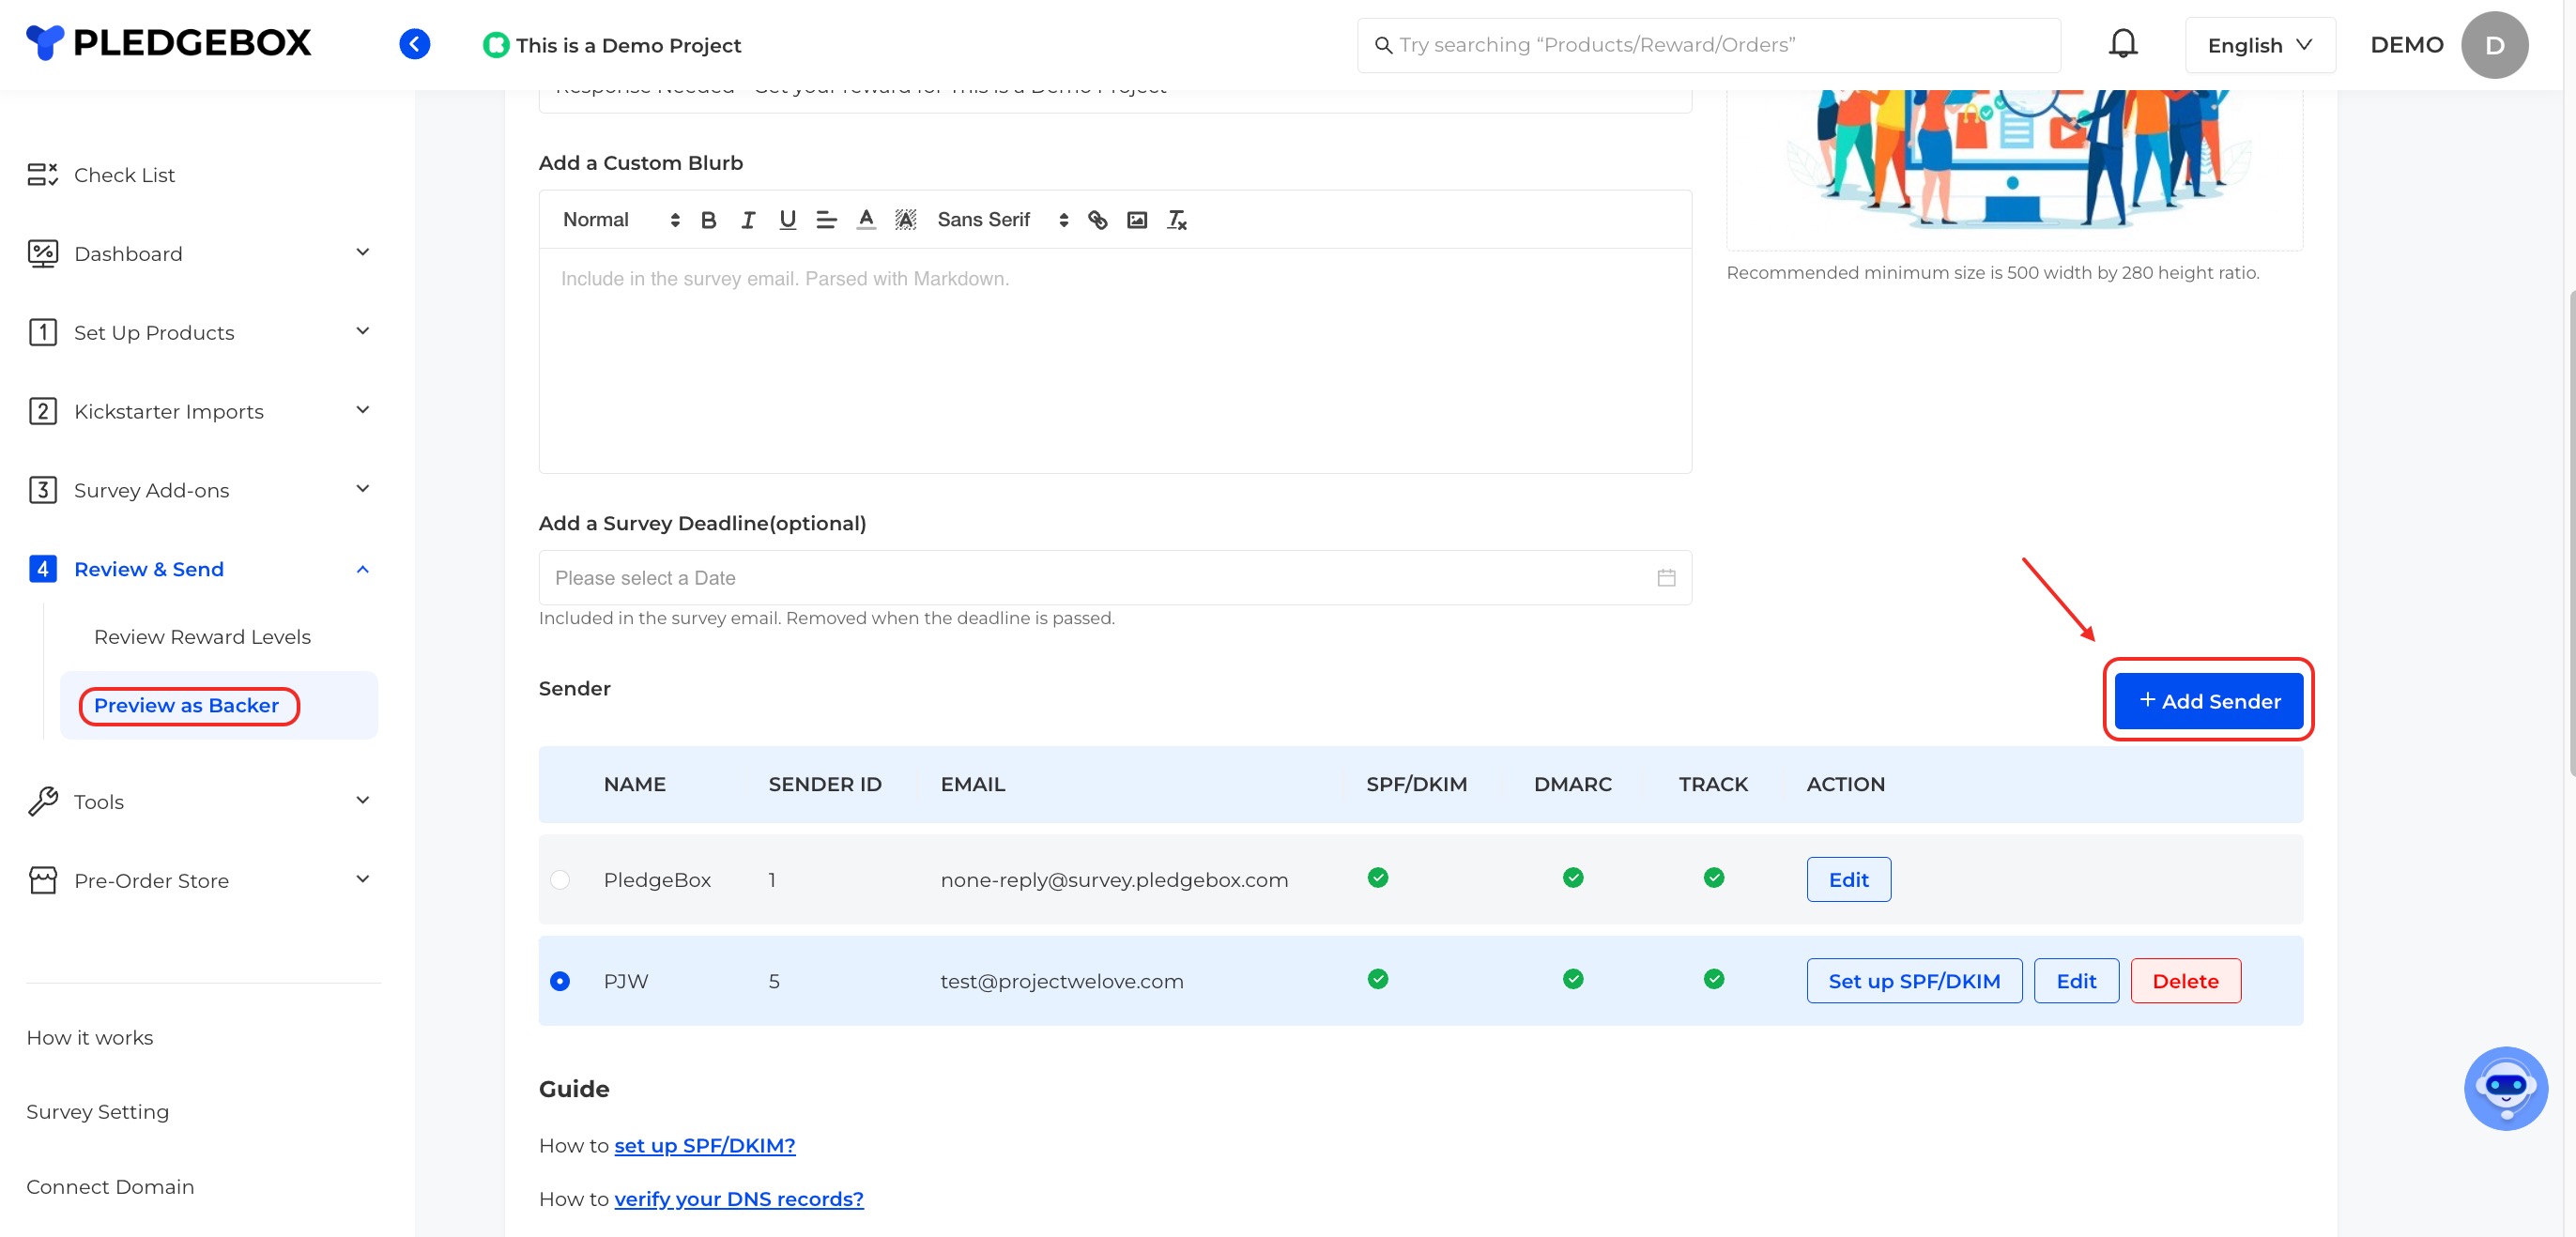Expand the Dashboard menu

tap(363, 253)
